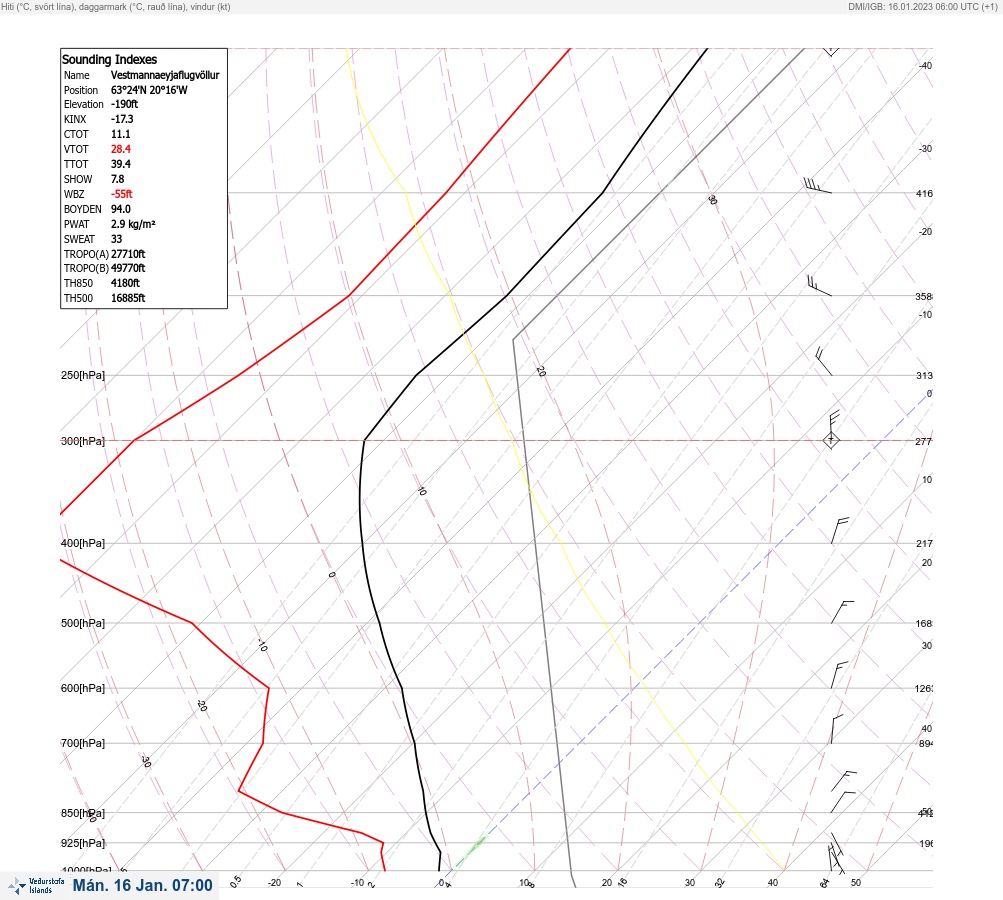Click the 277 height label on the right axis
Image resolution: width=1003 pixels, height=900 pixels.
click(924, 441)
